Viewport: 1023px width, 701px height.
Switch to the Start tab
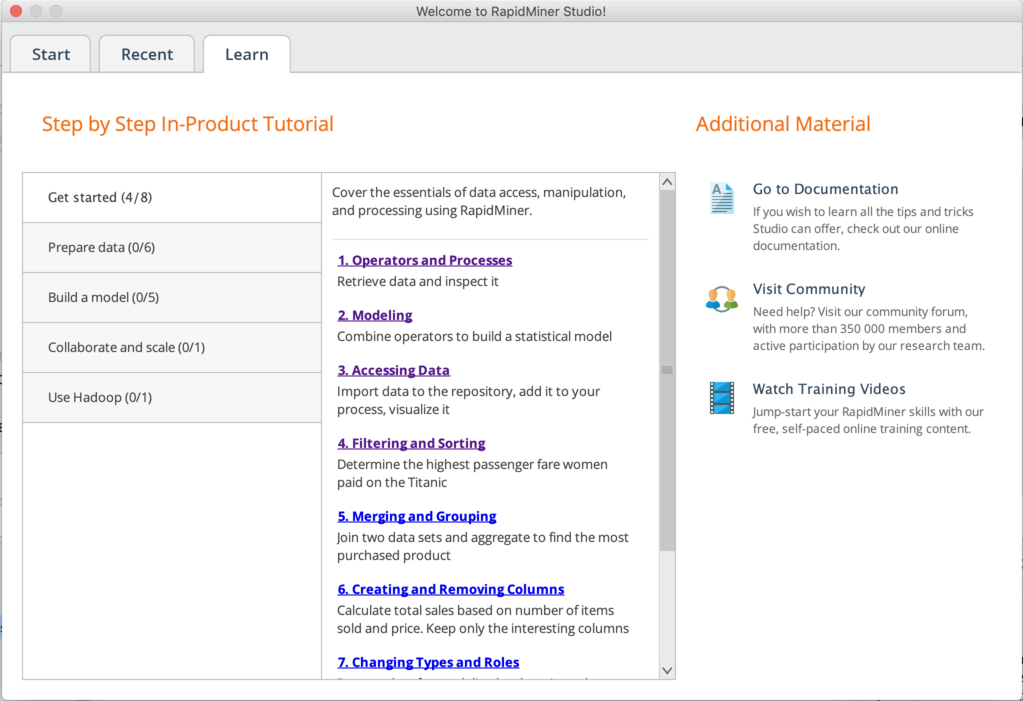[x=50, y=54]
